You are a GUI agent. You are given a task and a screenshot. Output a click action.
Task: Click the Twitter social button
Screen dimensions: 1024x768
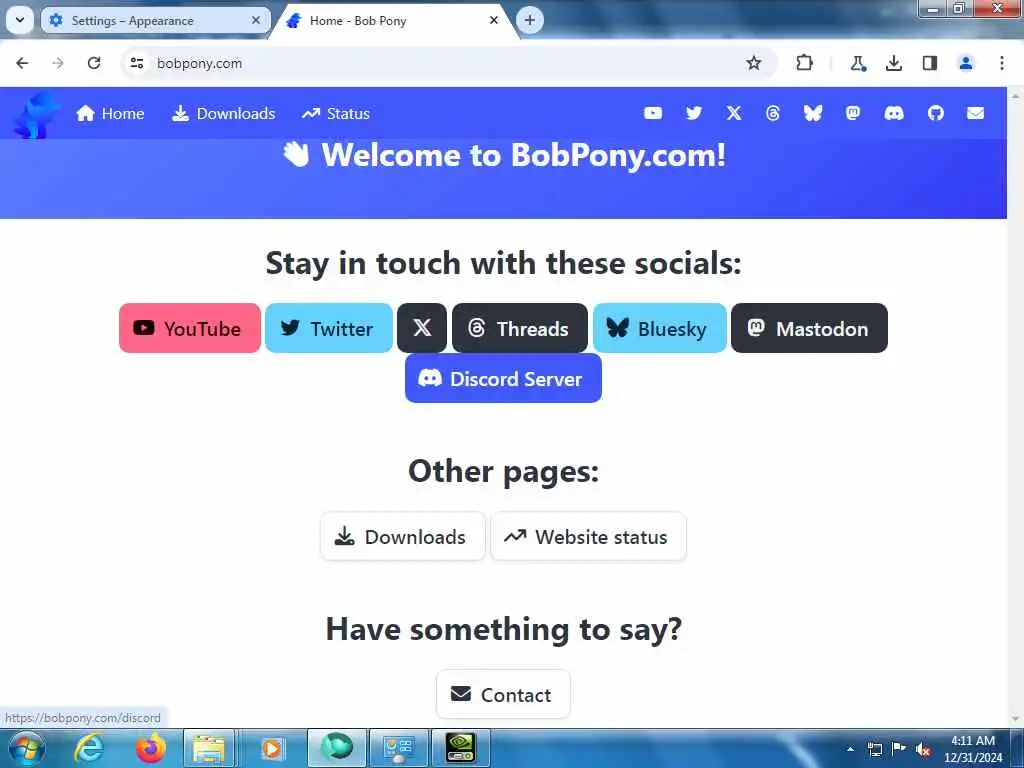click(328, 328)
